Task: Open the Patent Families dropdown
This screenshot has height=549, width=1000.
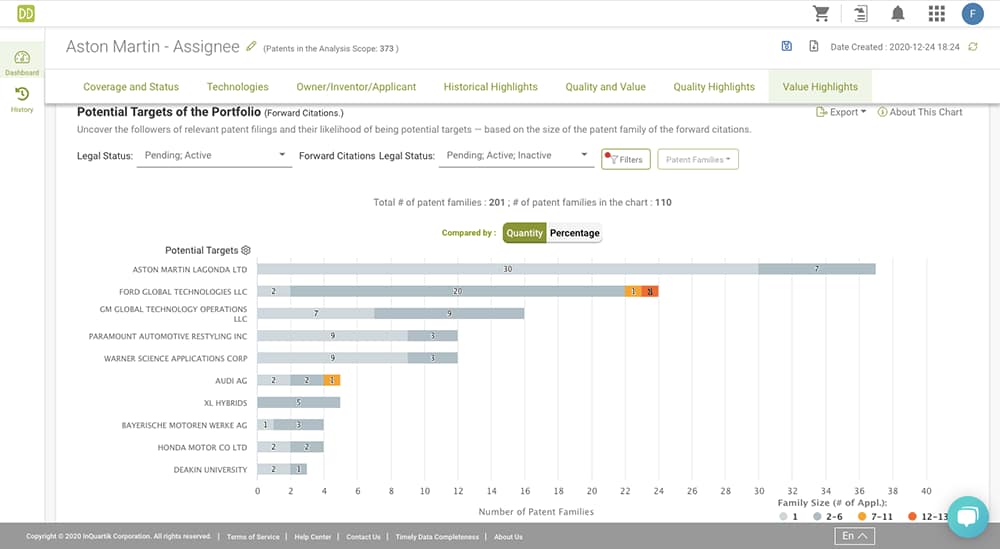Action: point(698,159)
